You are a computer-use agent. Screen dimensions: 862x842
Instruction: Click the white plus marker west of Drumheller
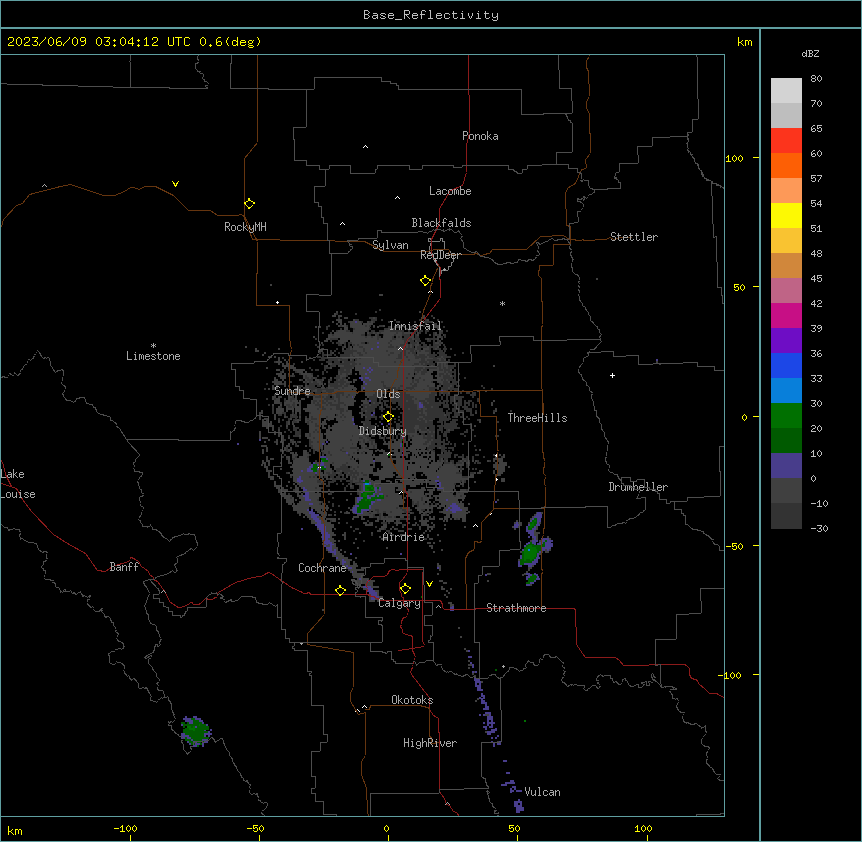pyautogui.click(x=612, y=375)
